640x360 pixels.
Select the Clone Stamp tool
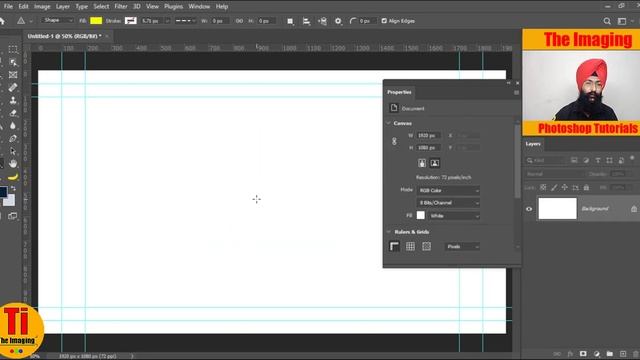[13, 100]
